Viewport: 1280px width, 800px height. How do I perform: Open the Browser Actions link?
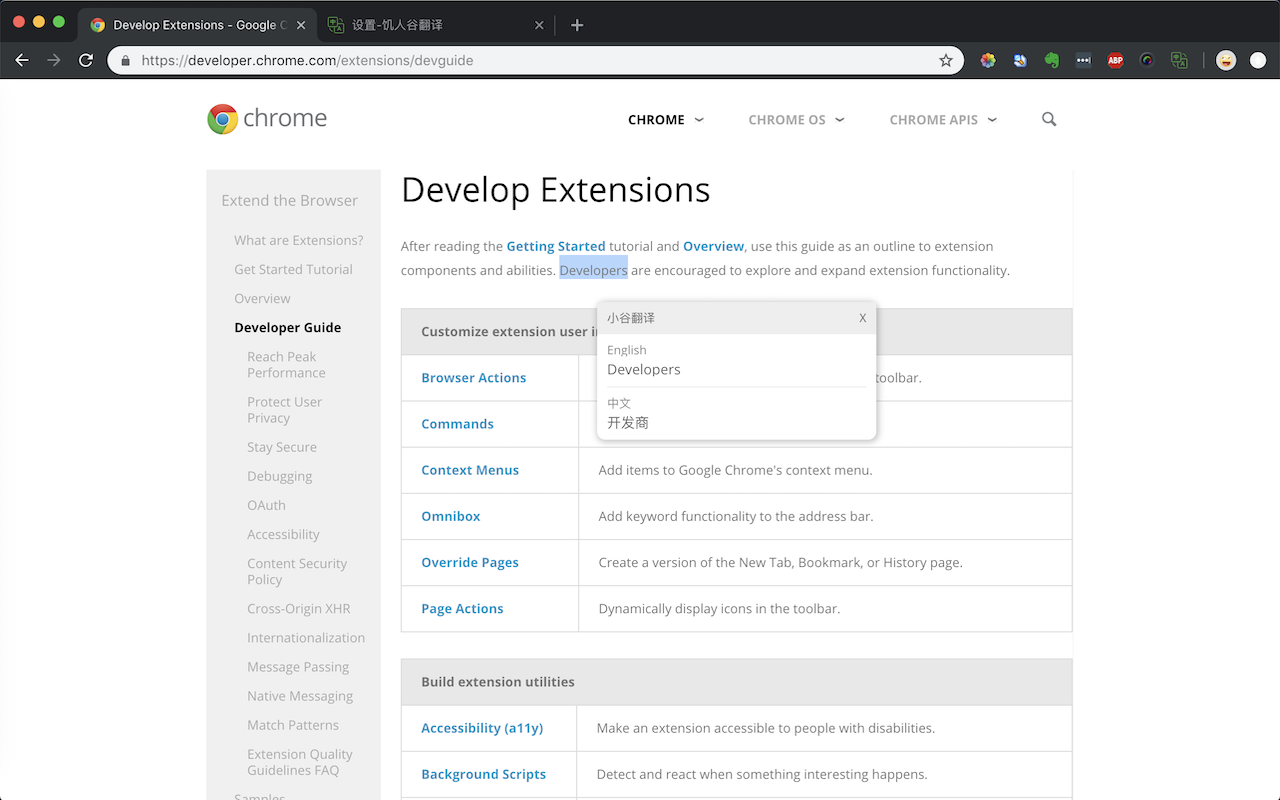473,378
